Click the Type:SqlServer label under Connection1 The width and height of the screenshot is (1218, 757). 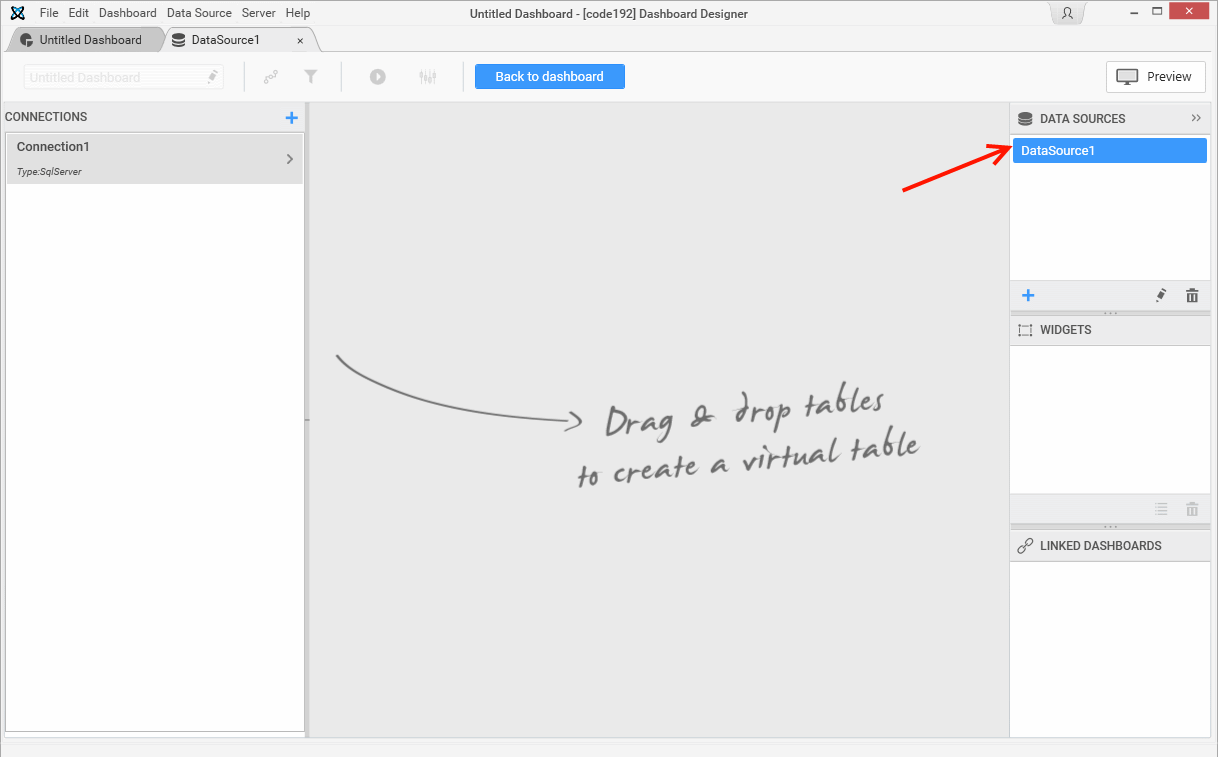click(x=49, y=172)
